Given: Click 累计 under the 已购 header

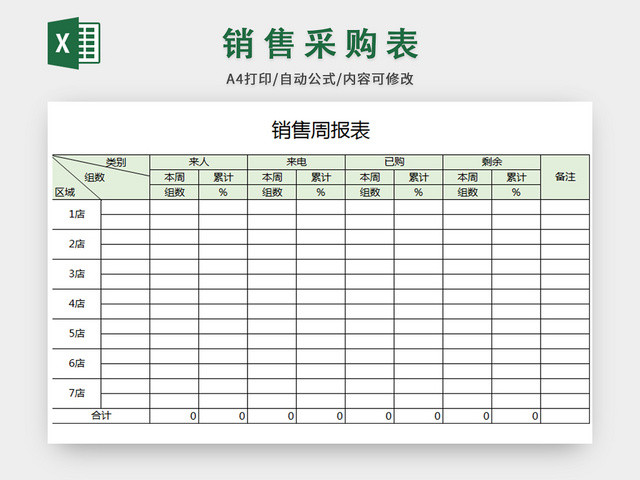Looking at the screenshot, I should click(418, 177).
